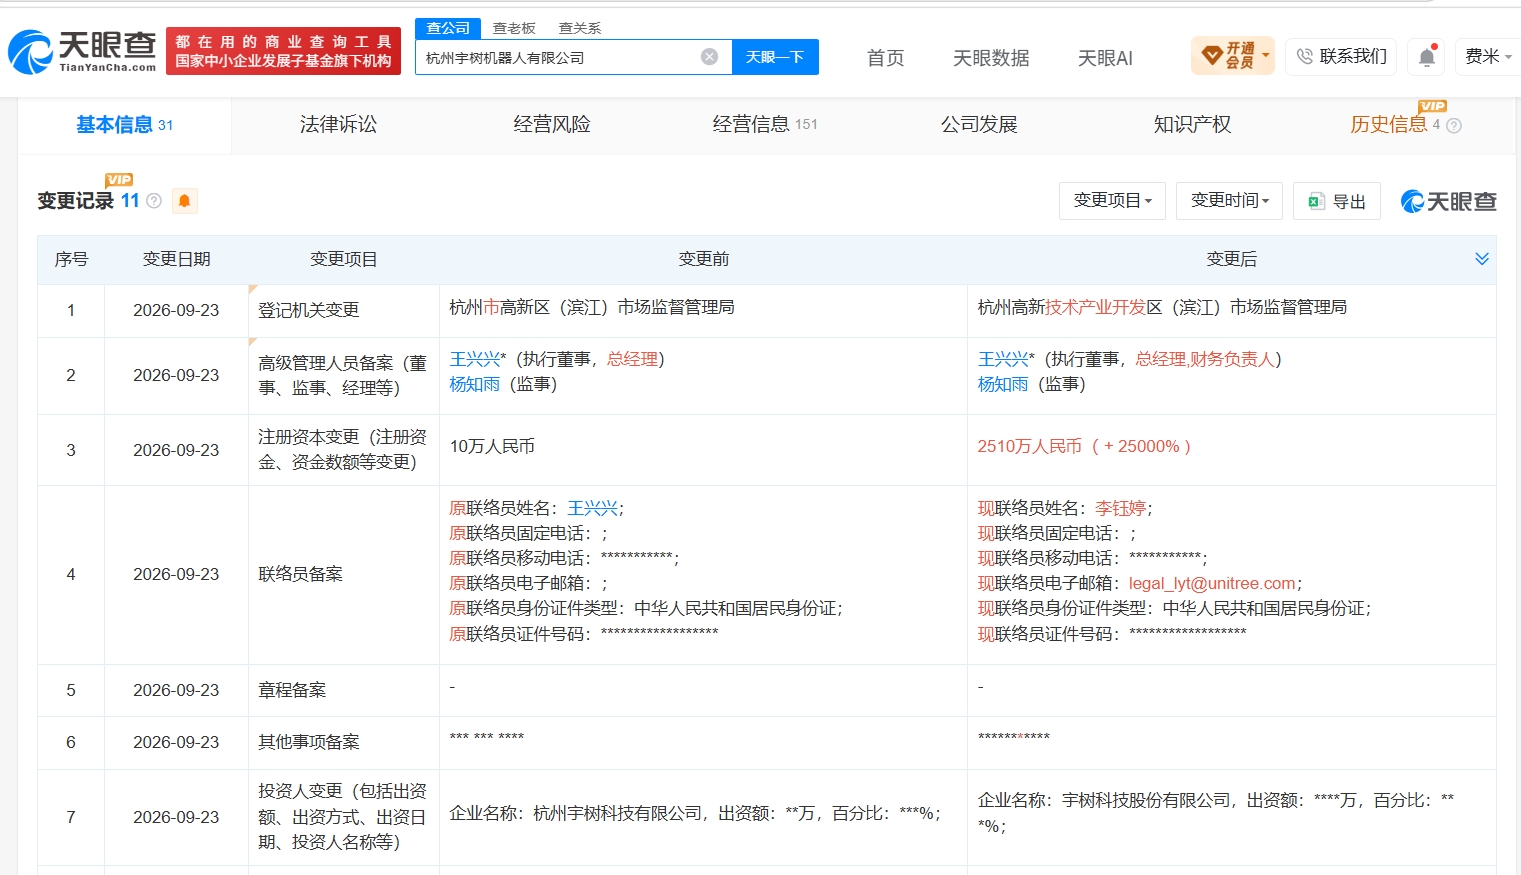Click 高级管理人员备案 change item in row 2
1521x875 pixels.
point(343,375)
